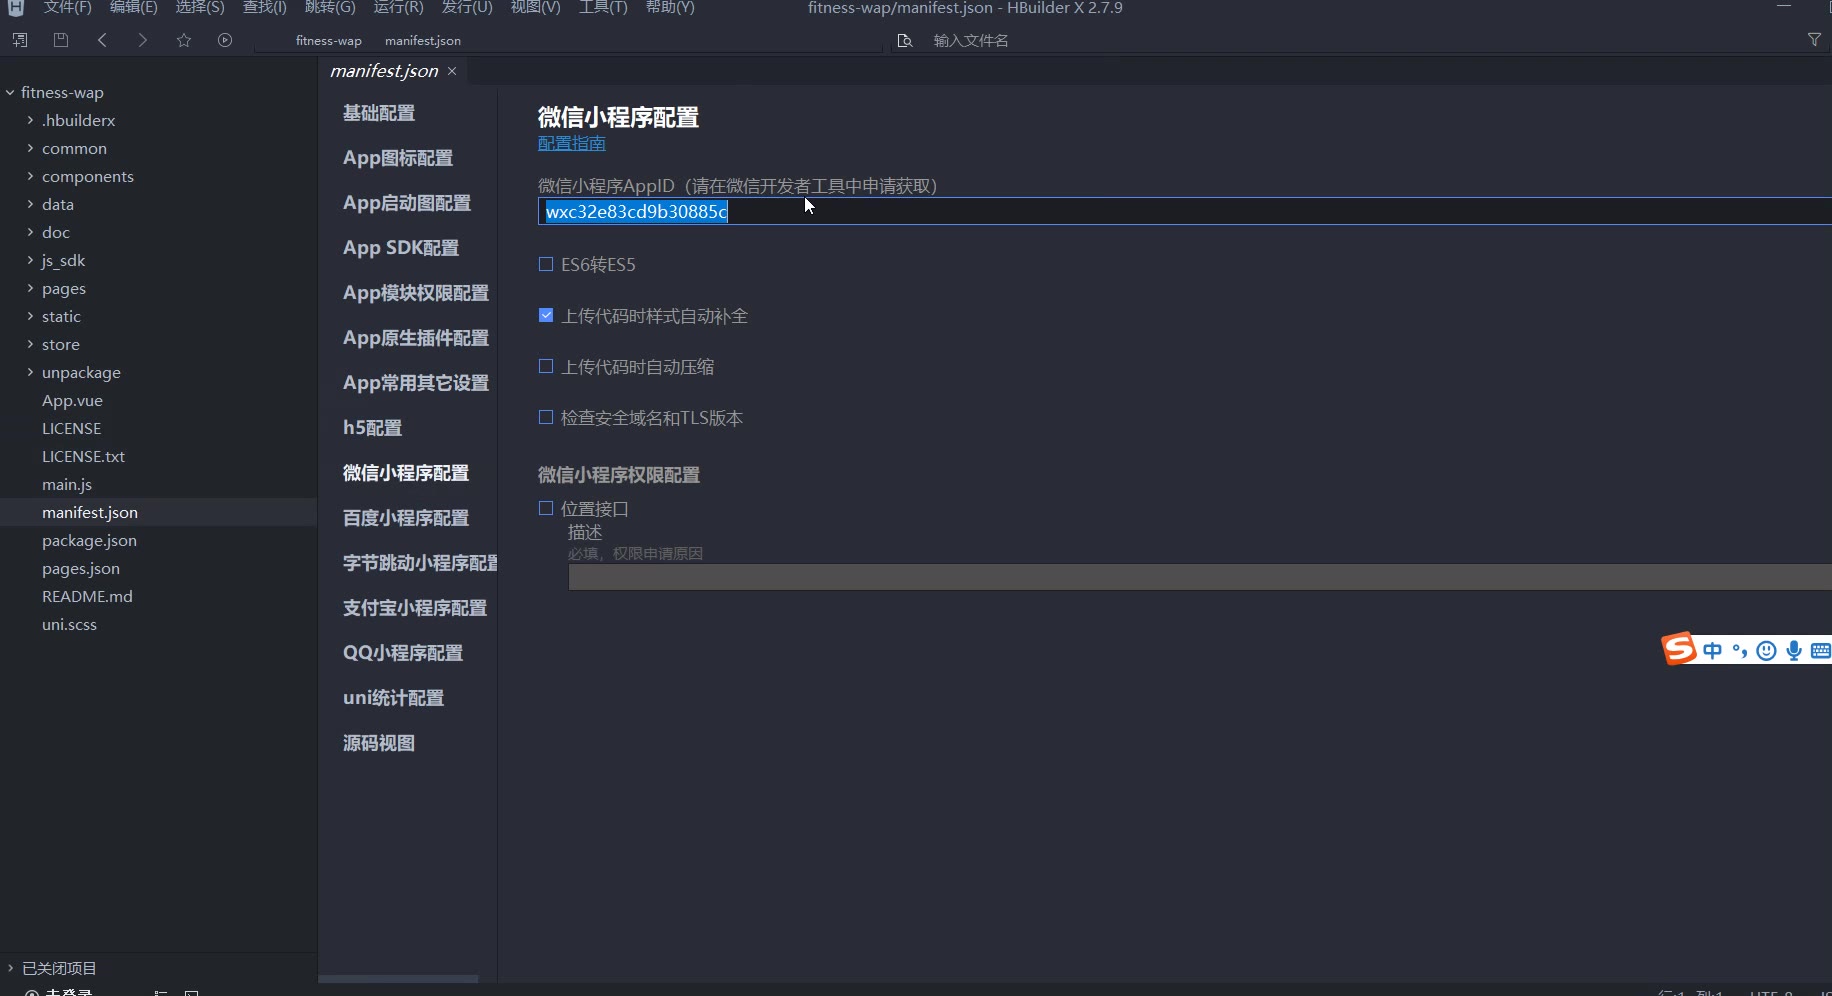Check the 位置接口 permission checkbox

(546, 508)
